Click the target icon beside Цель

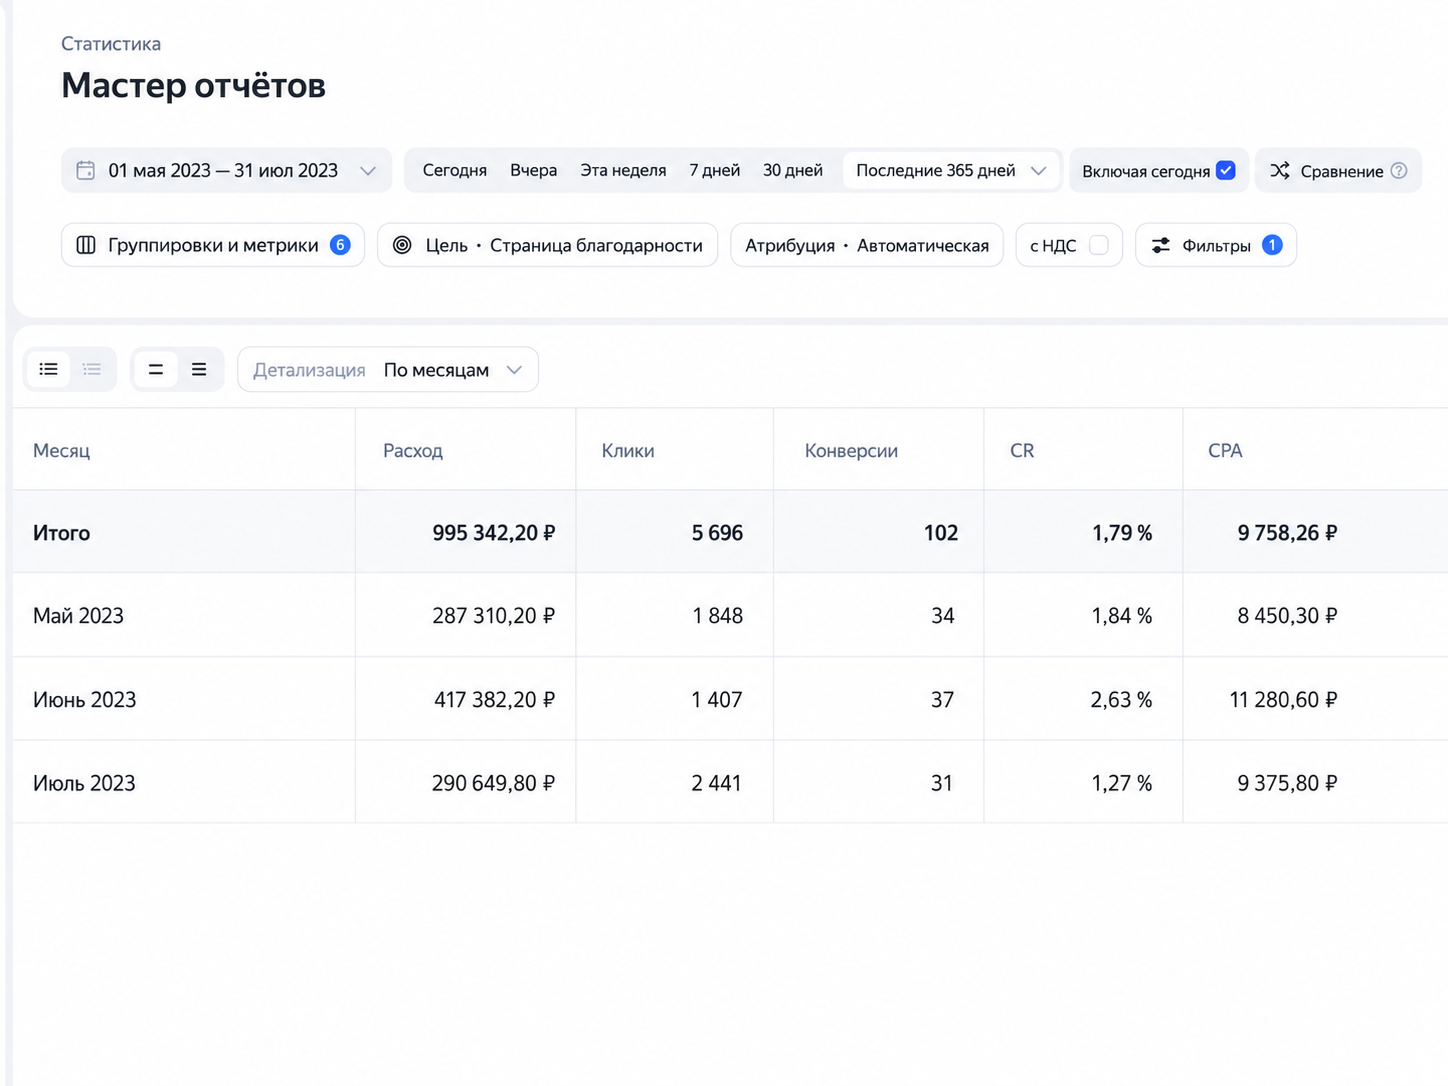(402, 245)
